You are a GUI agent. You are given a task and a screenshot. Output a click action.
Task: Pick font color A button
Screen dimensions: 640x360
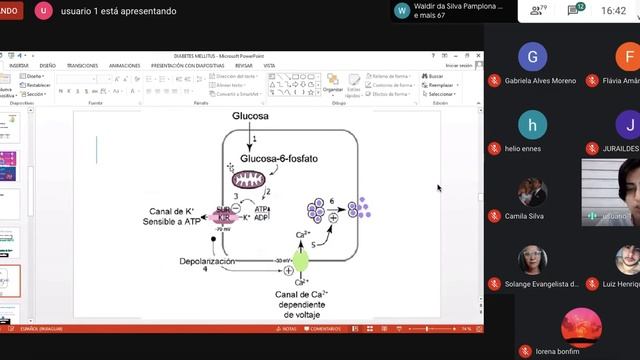(132, 91)
